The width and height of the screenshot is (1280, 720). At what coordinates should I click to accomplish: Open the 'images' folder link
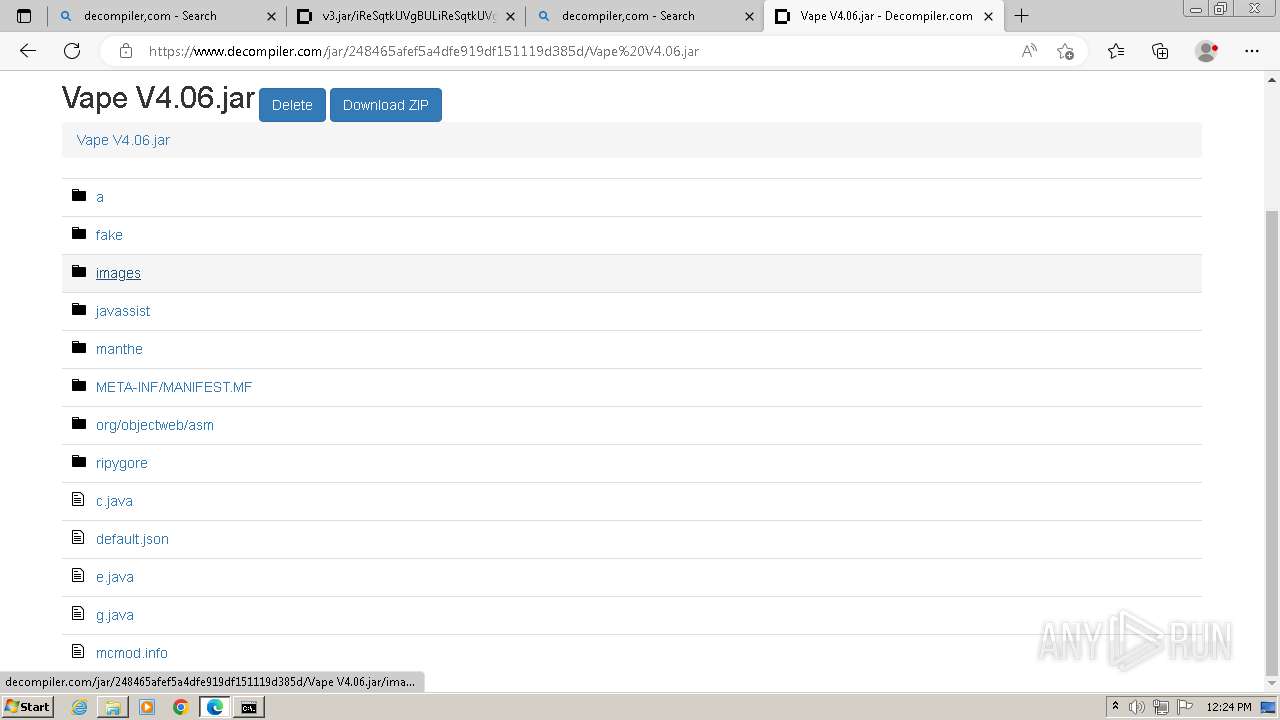[118, 273]
